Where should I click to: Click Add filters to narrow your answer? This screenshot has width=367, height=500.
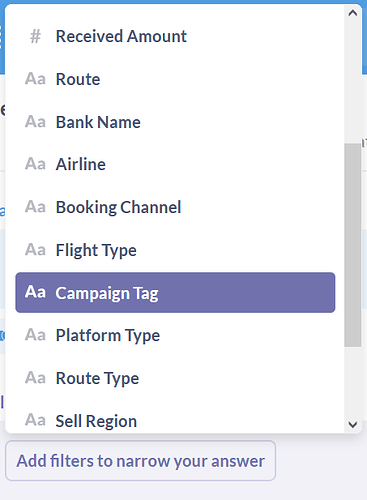pos(140,461)
